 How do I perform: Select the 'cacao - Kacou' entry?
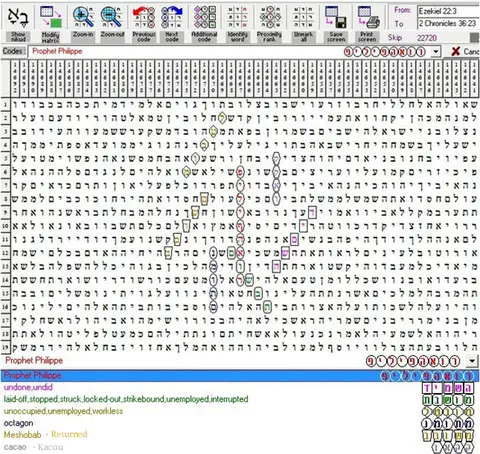pos(33,447)
